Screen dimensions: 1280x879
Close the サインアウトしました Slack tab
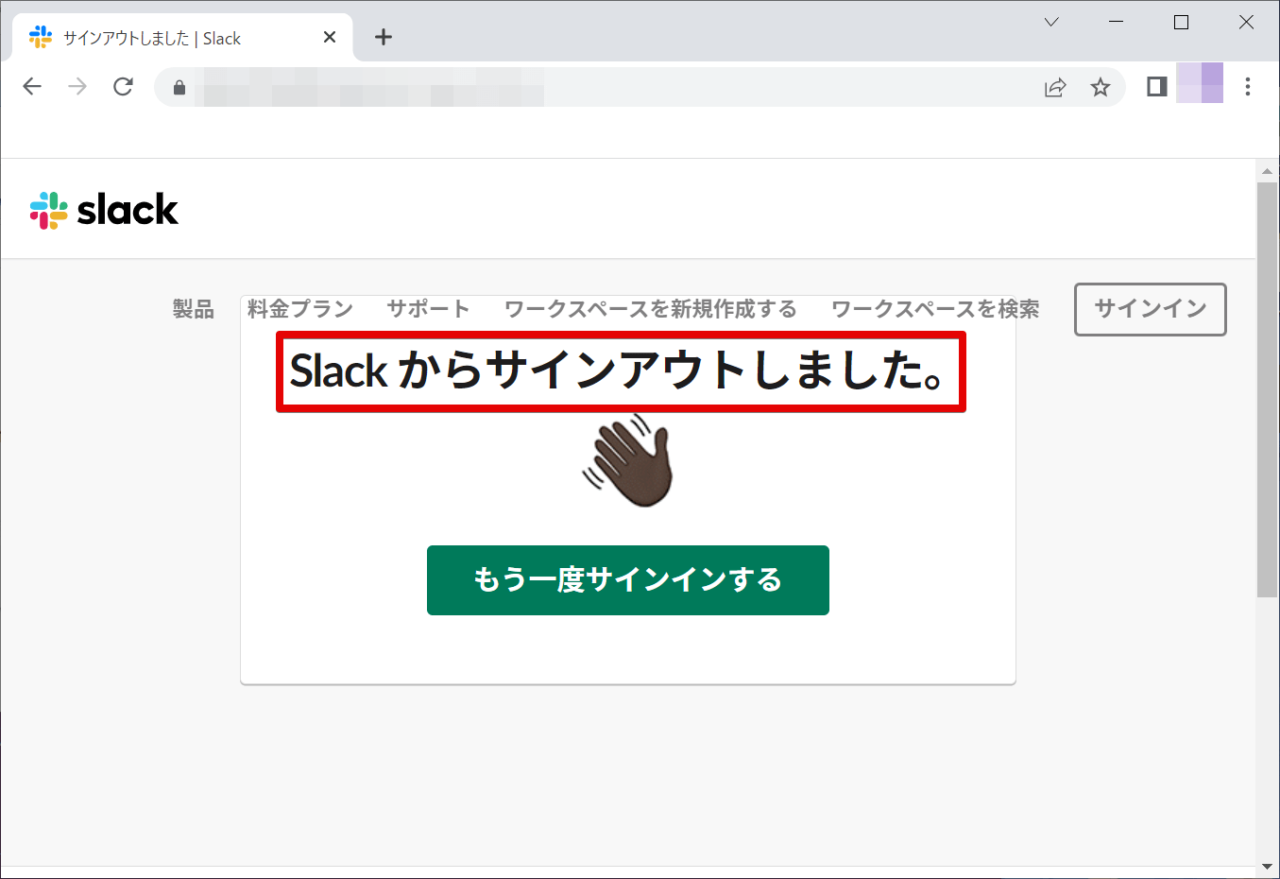coord(330,38)
